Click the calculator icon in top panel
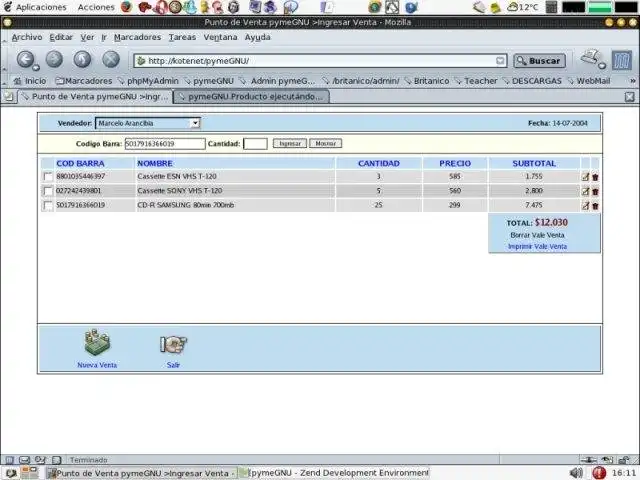 coord(551,7)
